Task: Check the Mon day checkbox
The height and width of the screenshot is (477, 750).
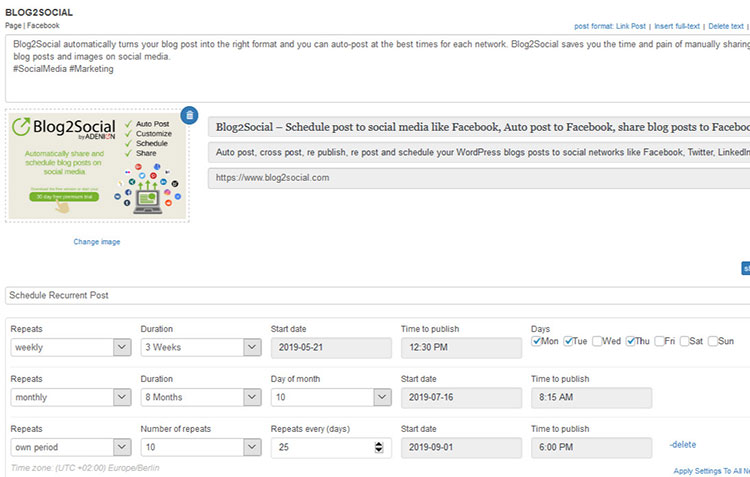Action: point(538,341)
